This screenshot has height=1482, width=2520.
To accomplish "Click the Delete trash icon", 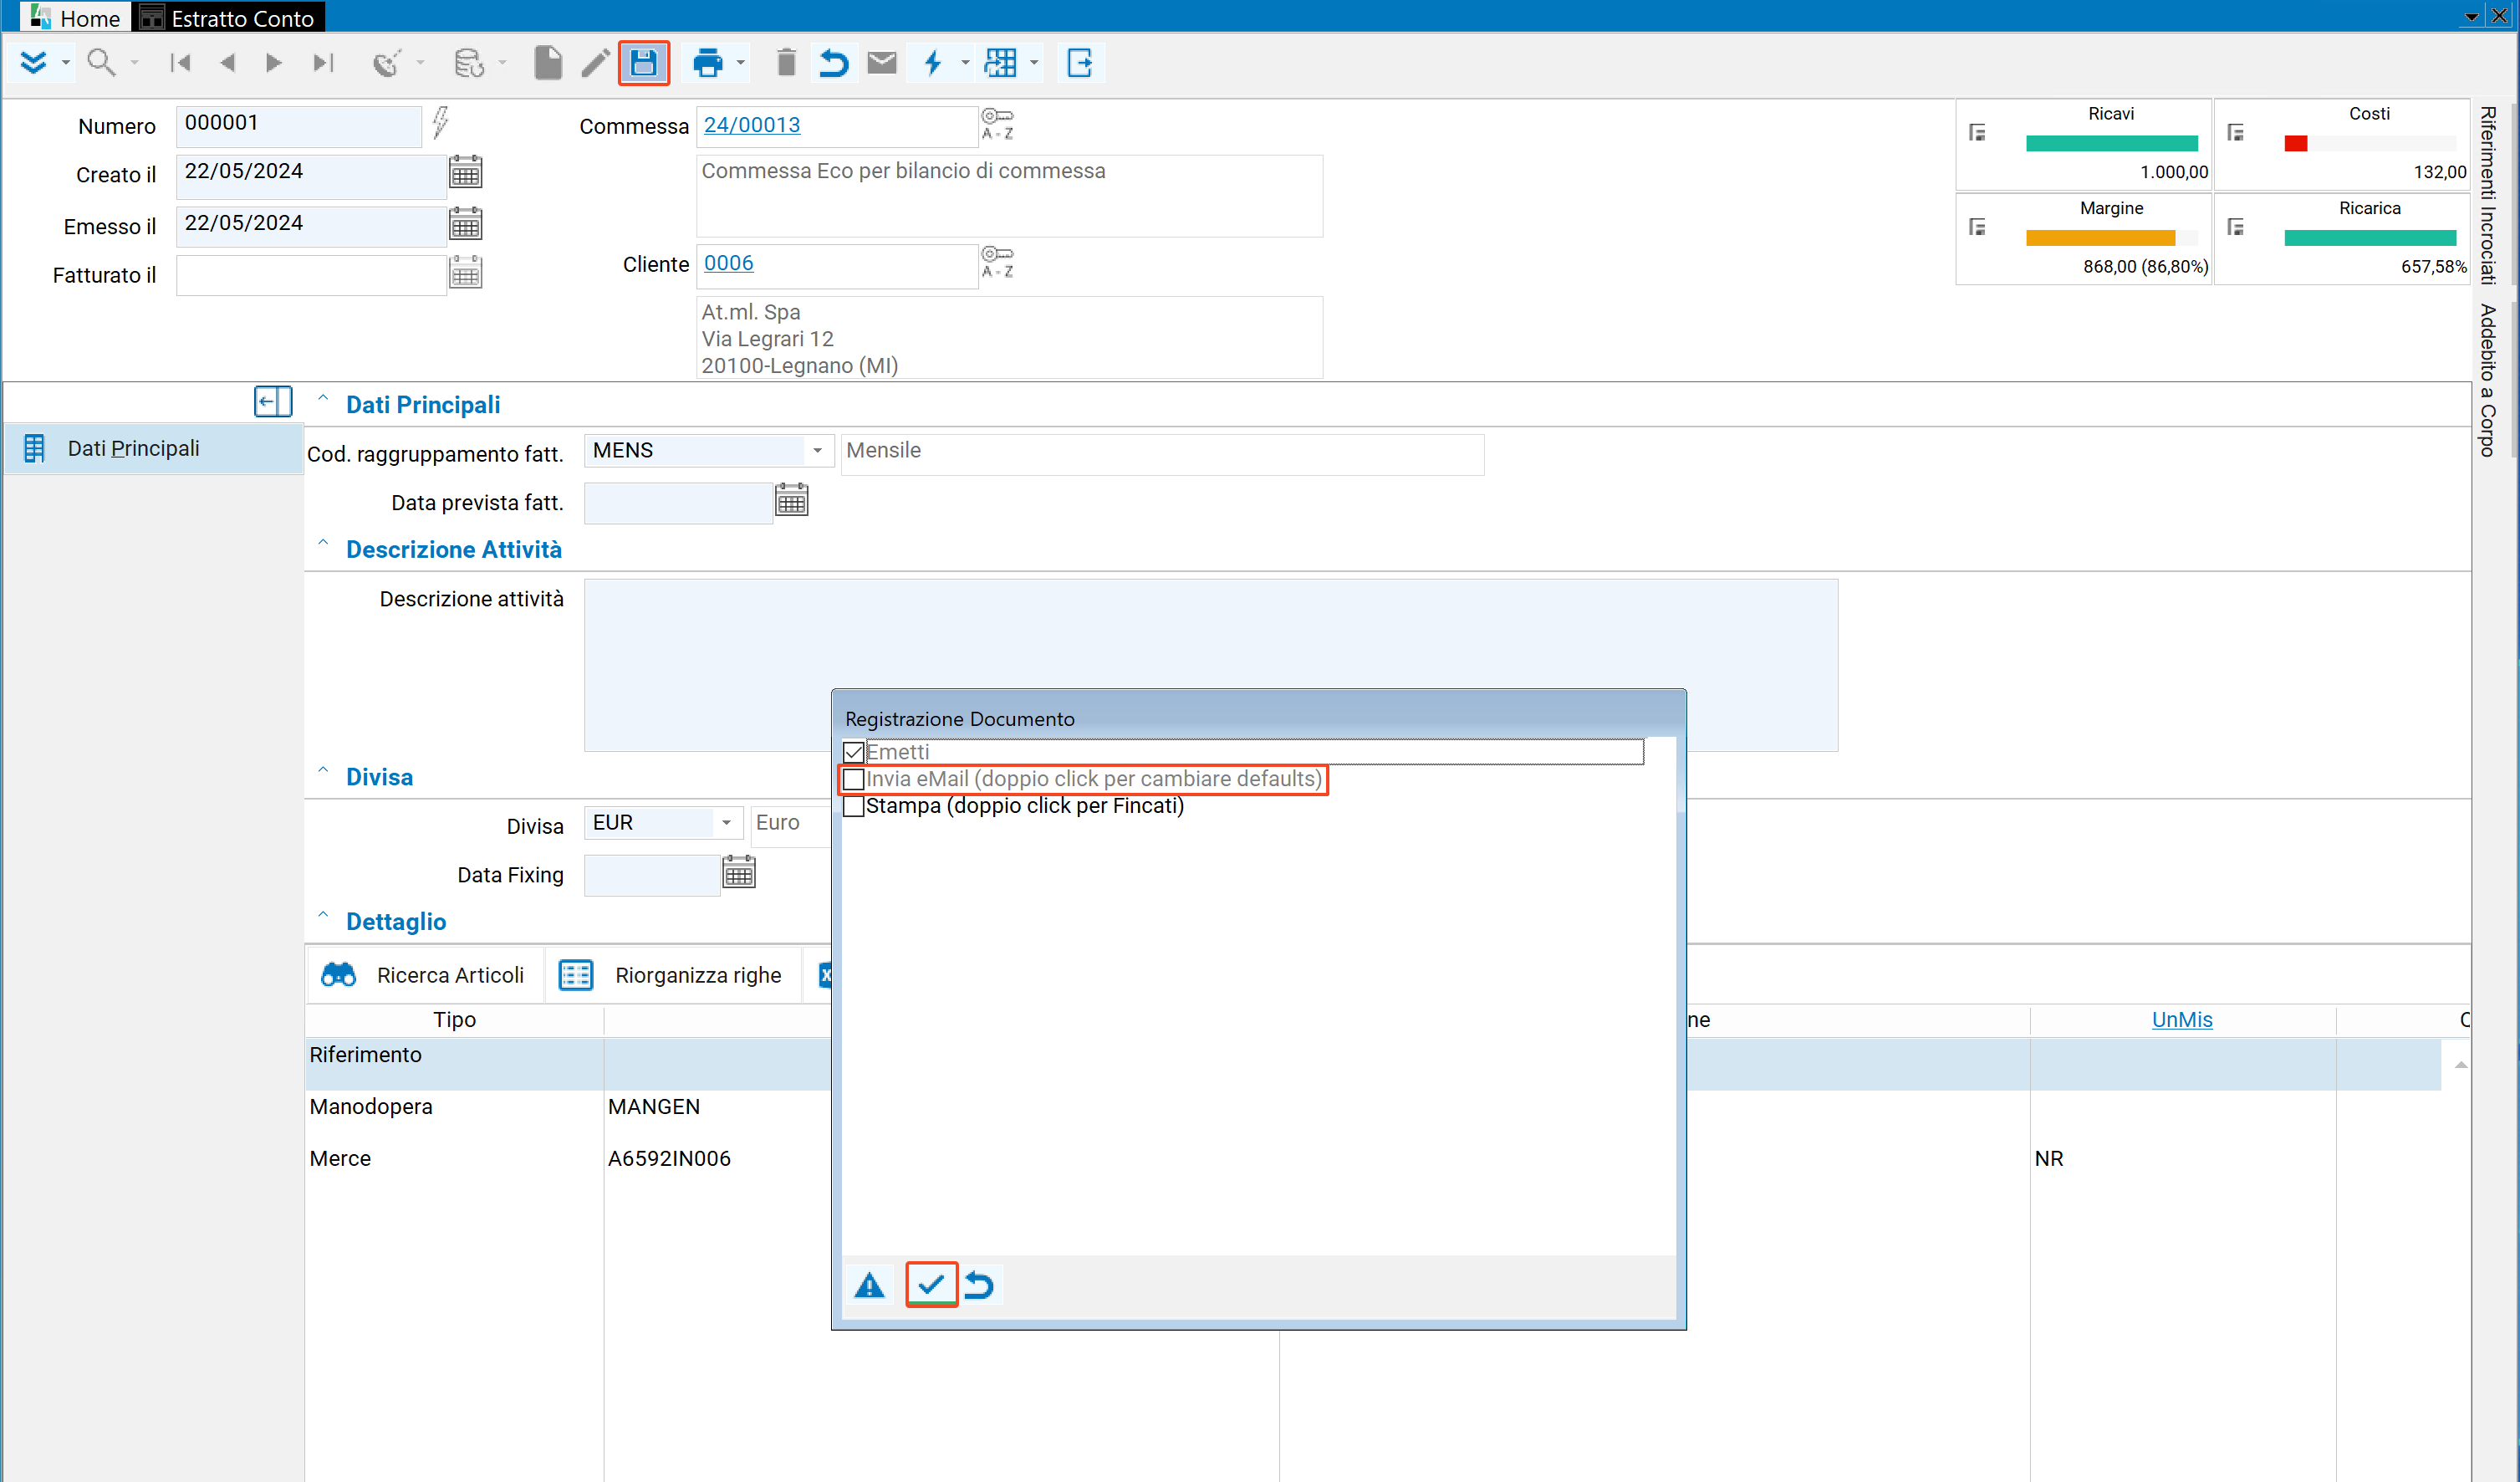I will (x=786, y=63).
